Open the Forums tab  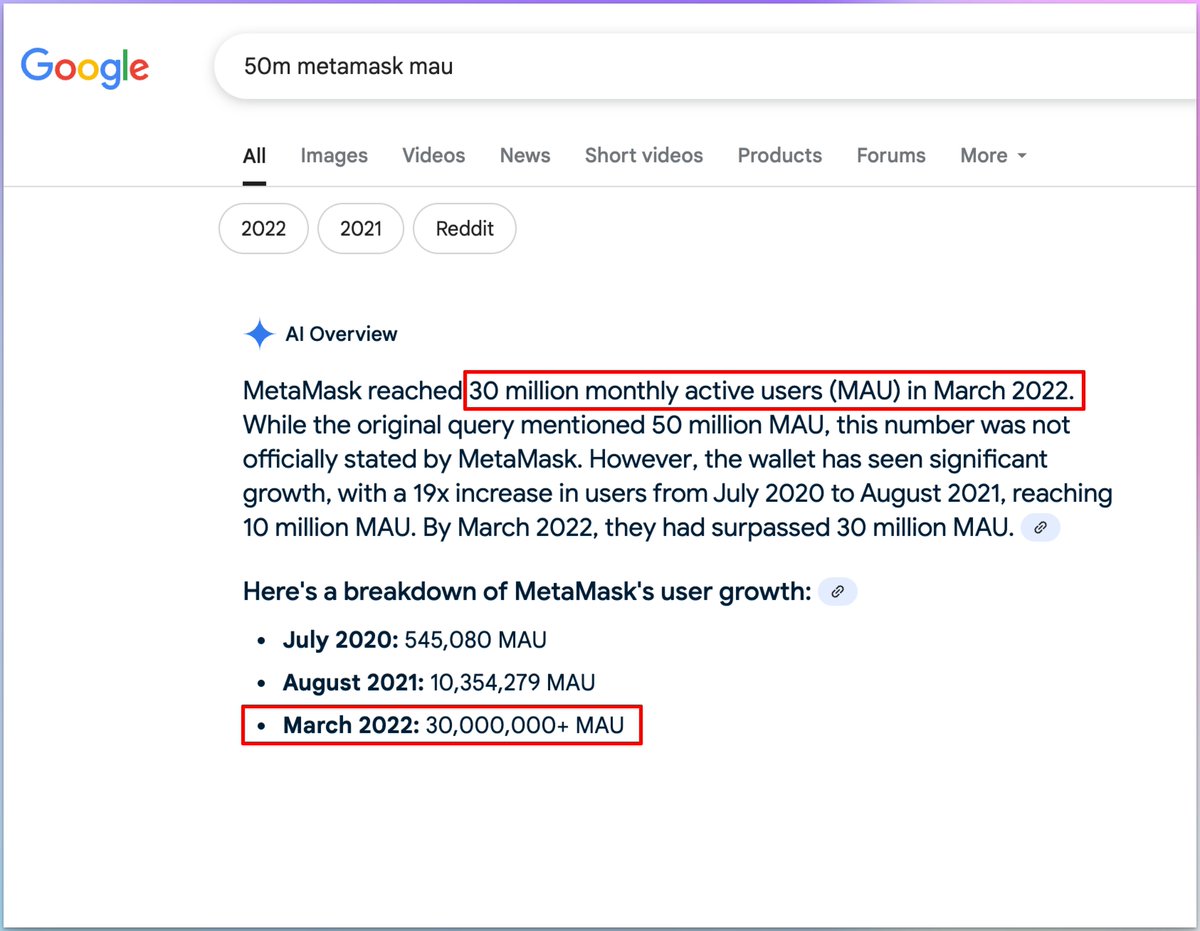tap(891, 156)
